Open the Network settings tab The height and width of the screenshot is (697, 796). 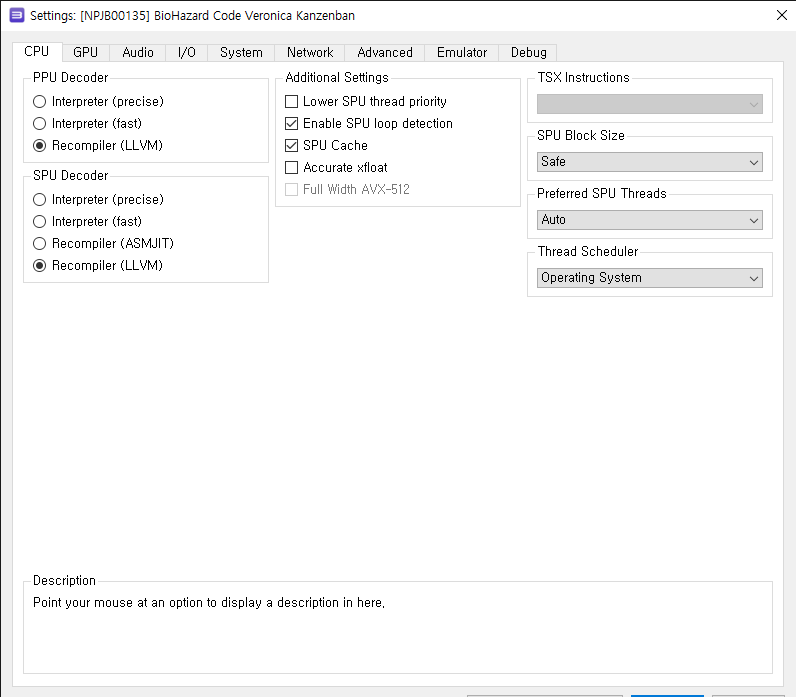pos(310,52)
